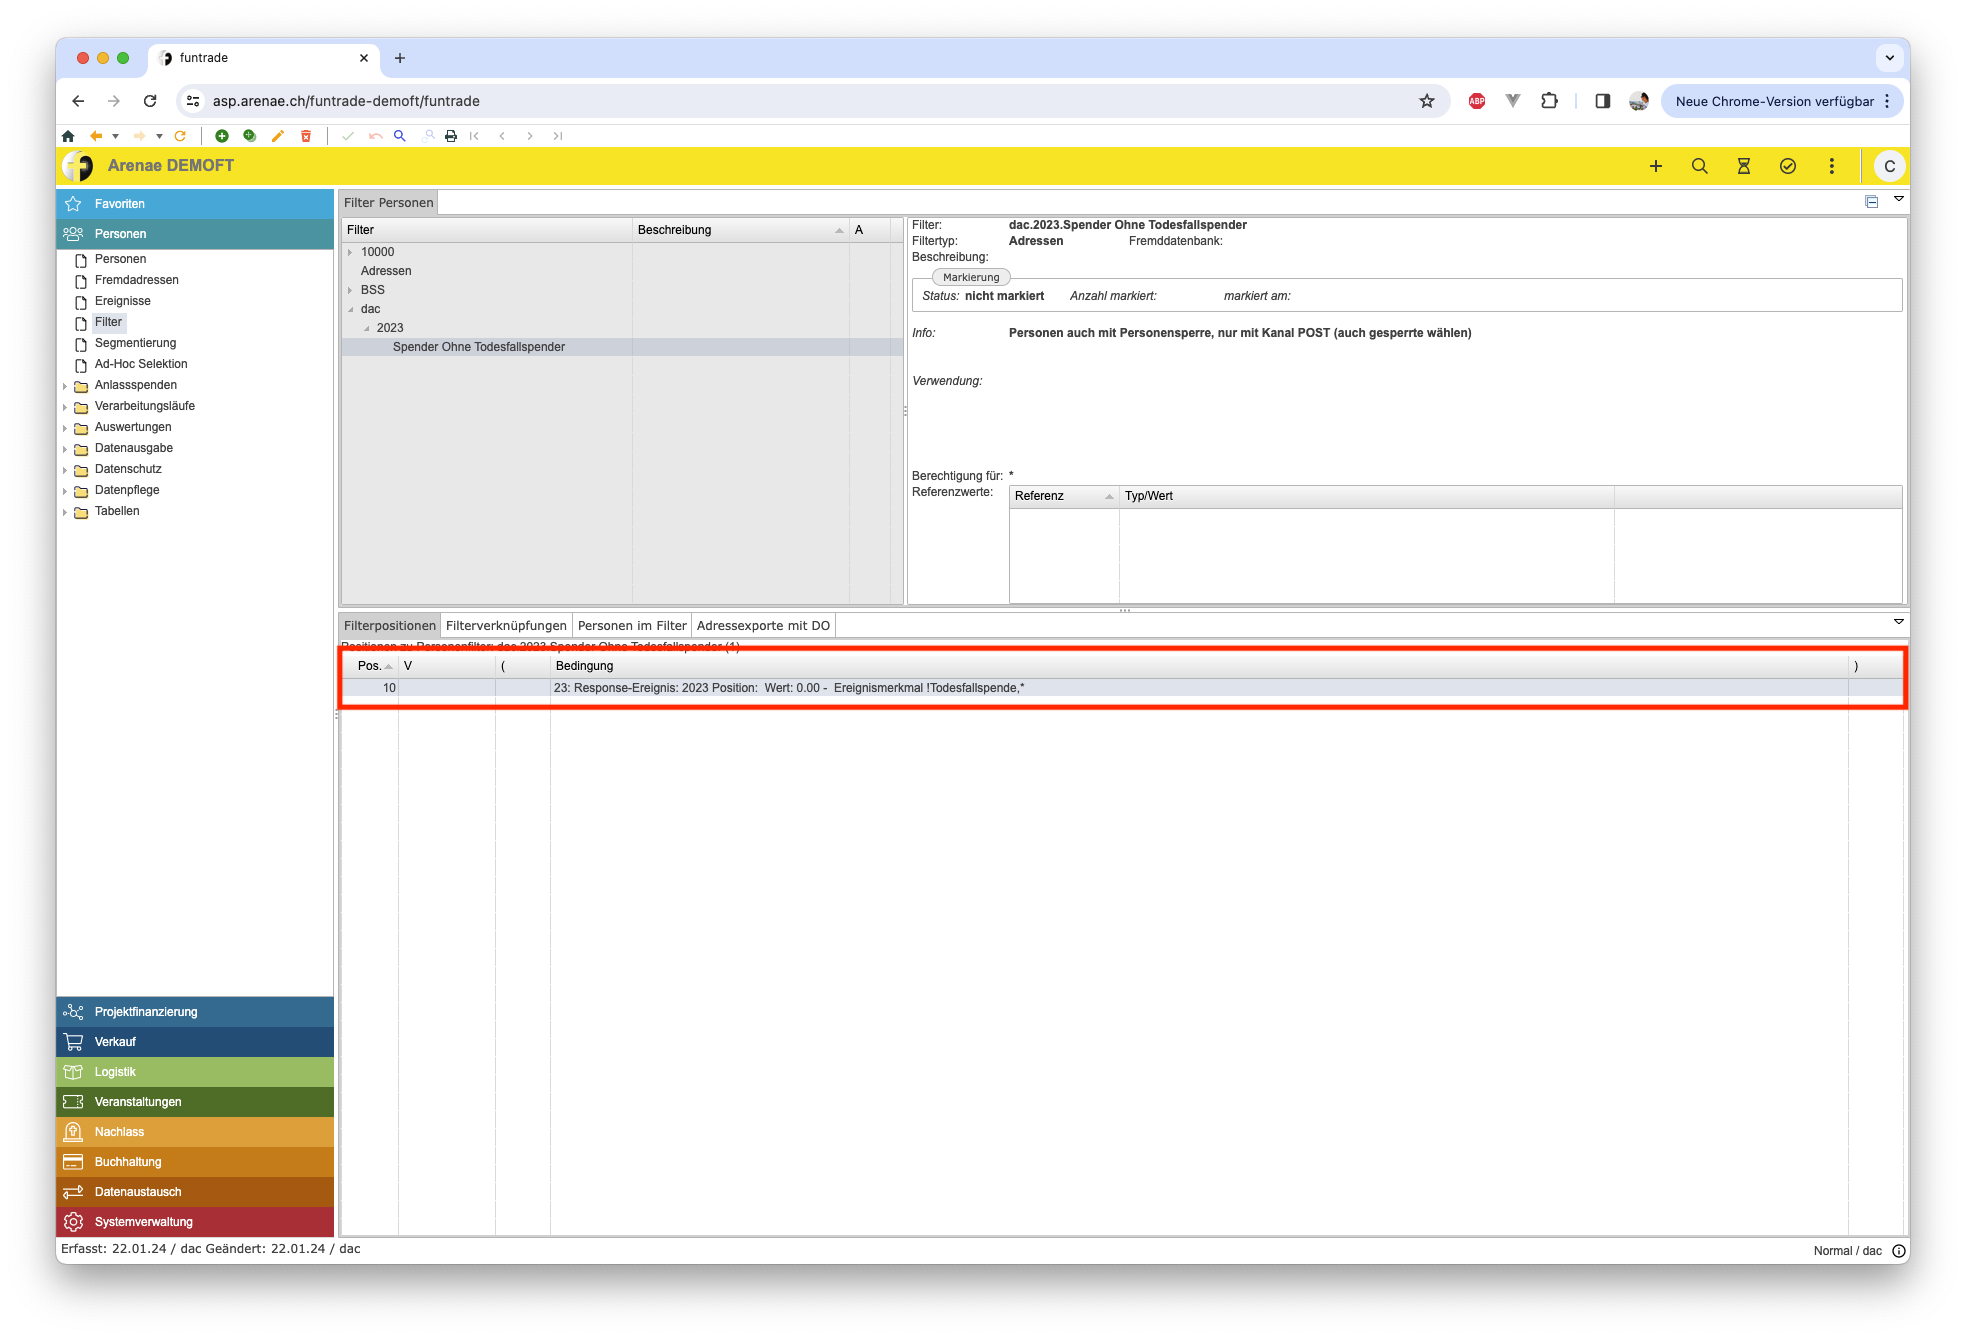Expand the 10000 filter tree node

[x=350, y=252]
